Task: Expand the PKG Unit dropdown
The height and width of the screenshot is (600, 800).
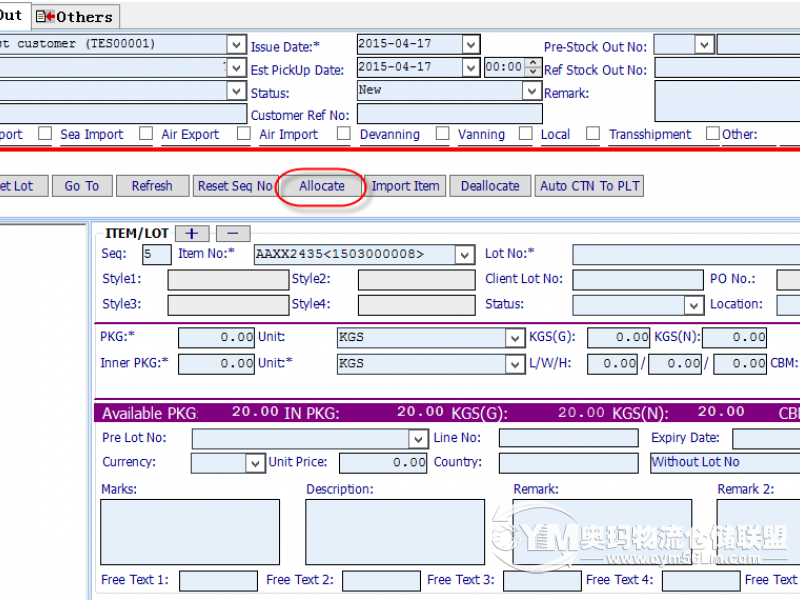Action: pyautogui.click(x=514, y=338)
